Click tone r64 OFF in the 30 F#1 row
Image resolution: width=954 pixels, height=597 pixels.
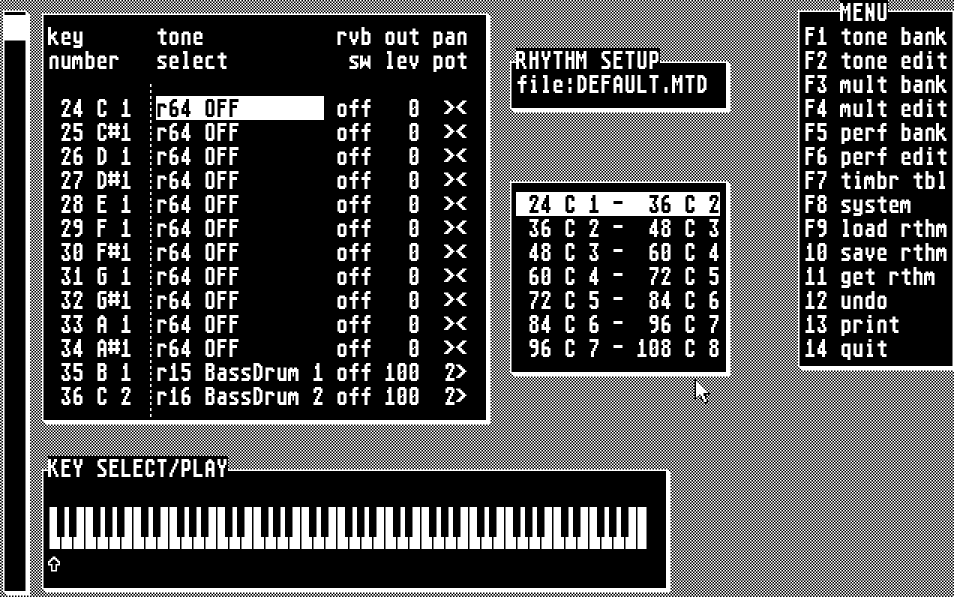198,253
